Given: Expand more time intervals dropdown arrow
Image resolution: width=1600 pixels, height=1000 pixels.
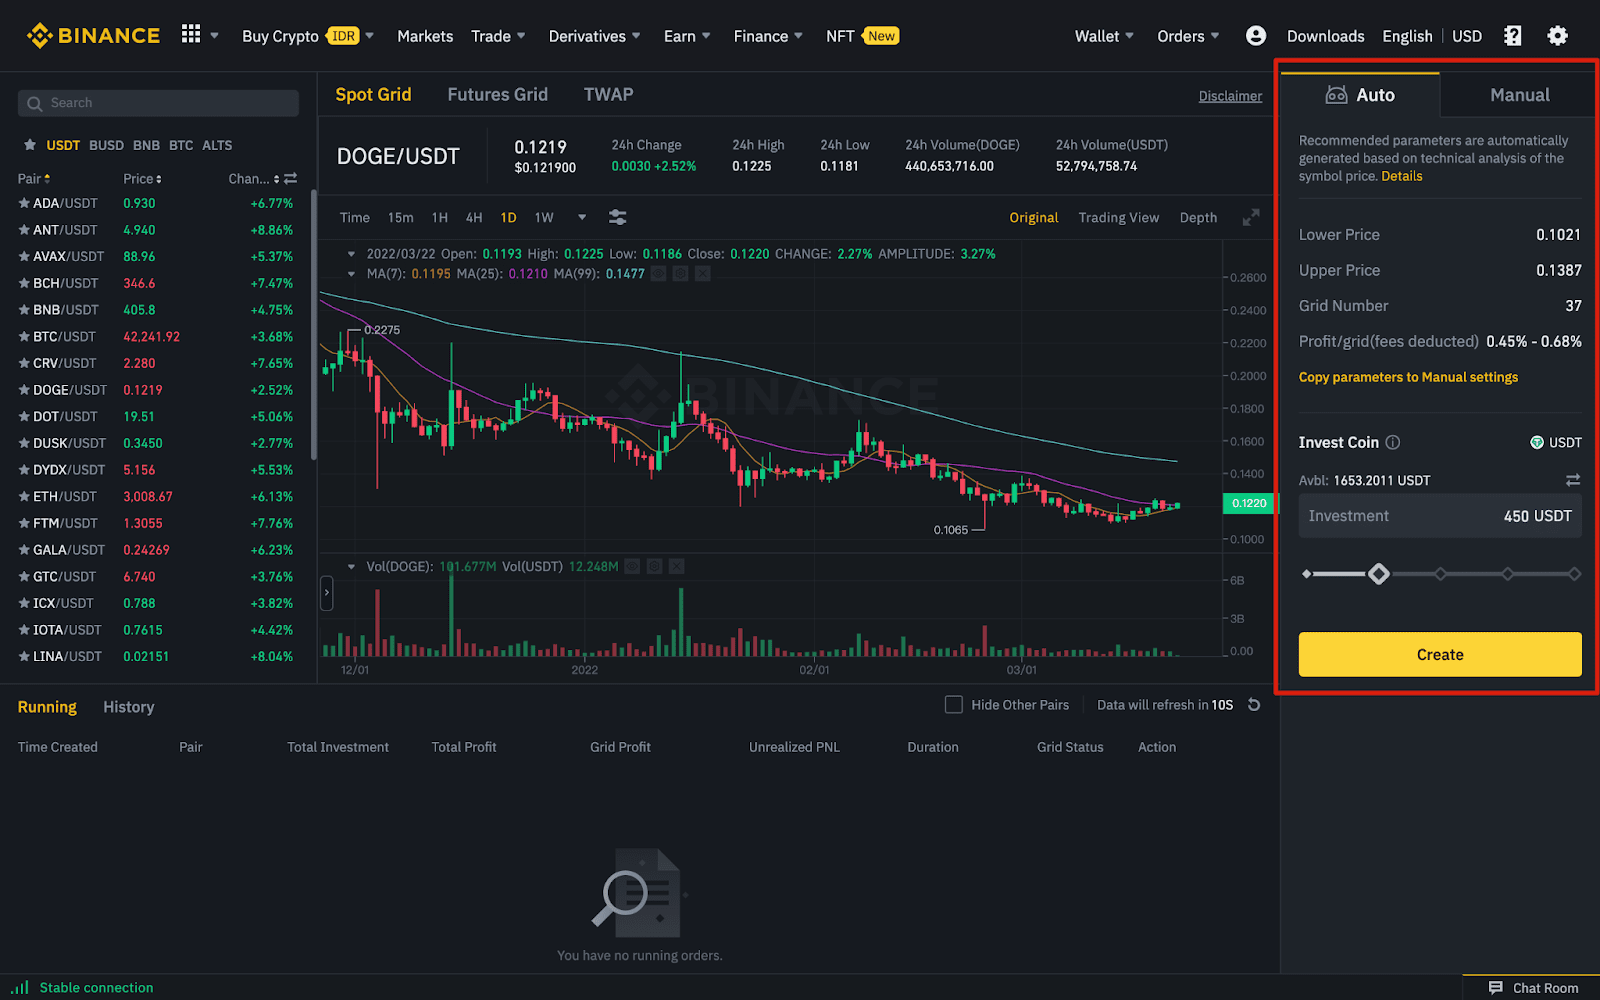Looking at the screenshot, I should point(582,217).
